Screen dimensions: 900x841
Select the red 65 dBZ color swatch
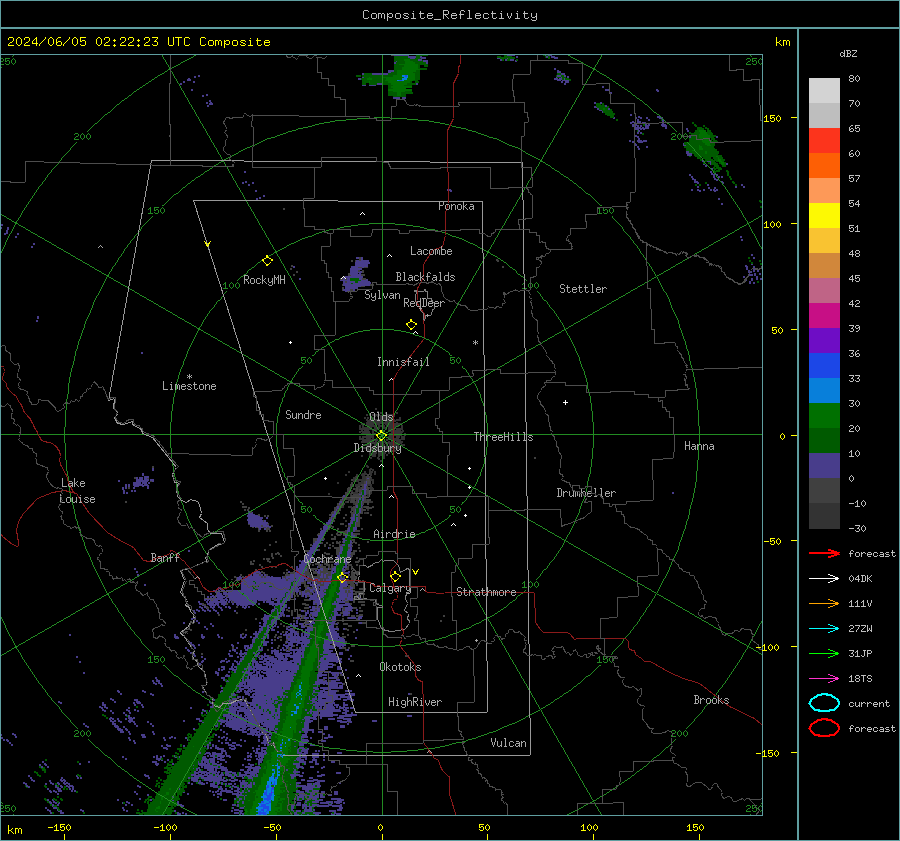coord(824,140)
